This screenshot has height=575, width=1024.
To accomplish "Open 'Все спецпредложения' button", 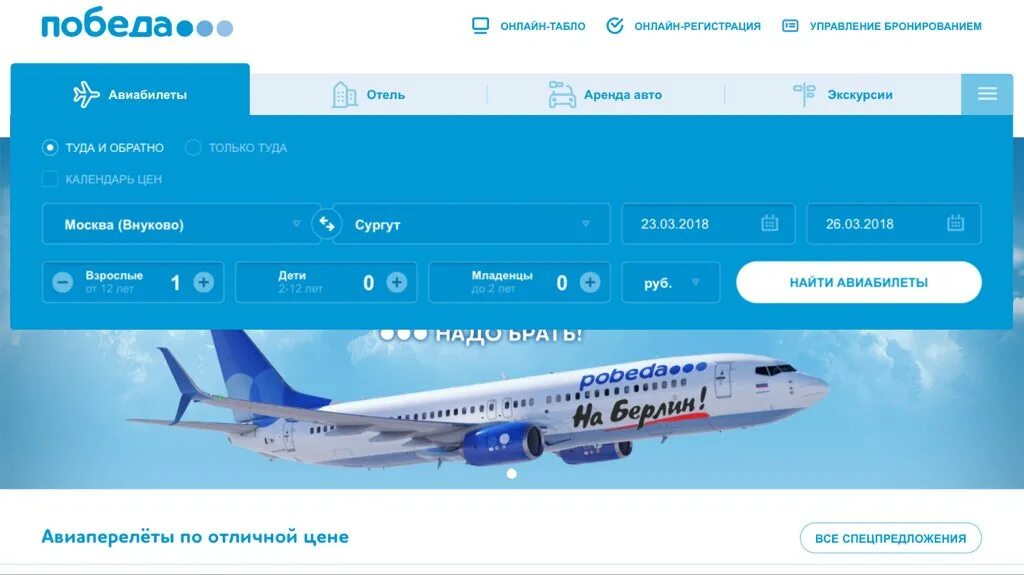I will [891, 538].
